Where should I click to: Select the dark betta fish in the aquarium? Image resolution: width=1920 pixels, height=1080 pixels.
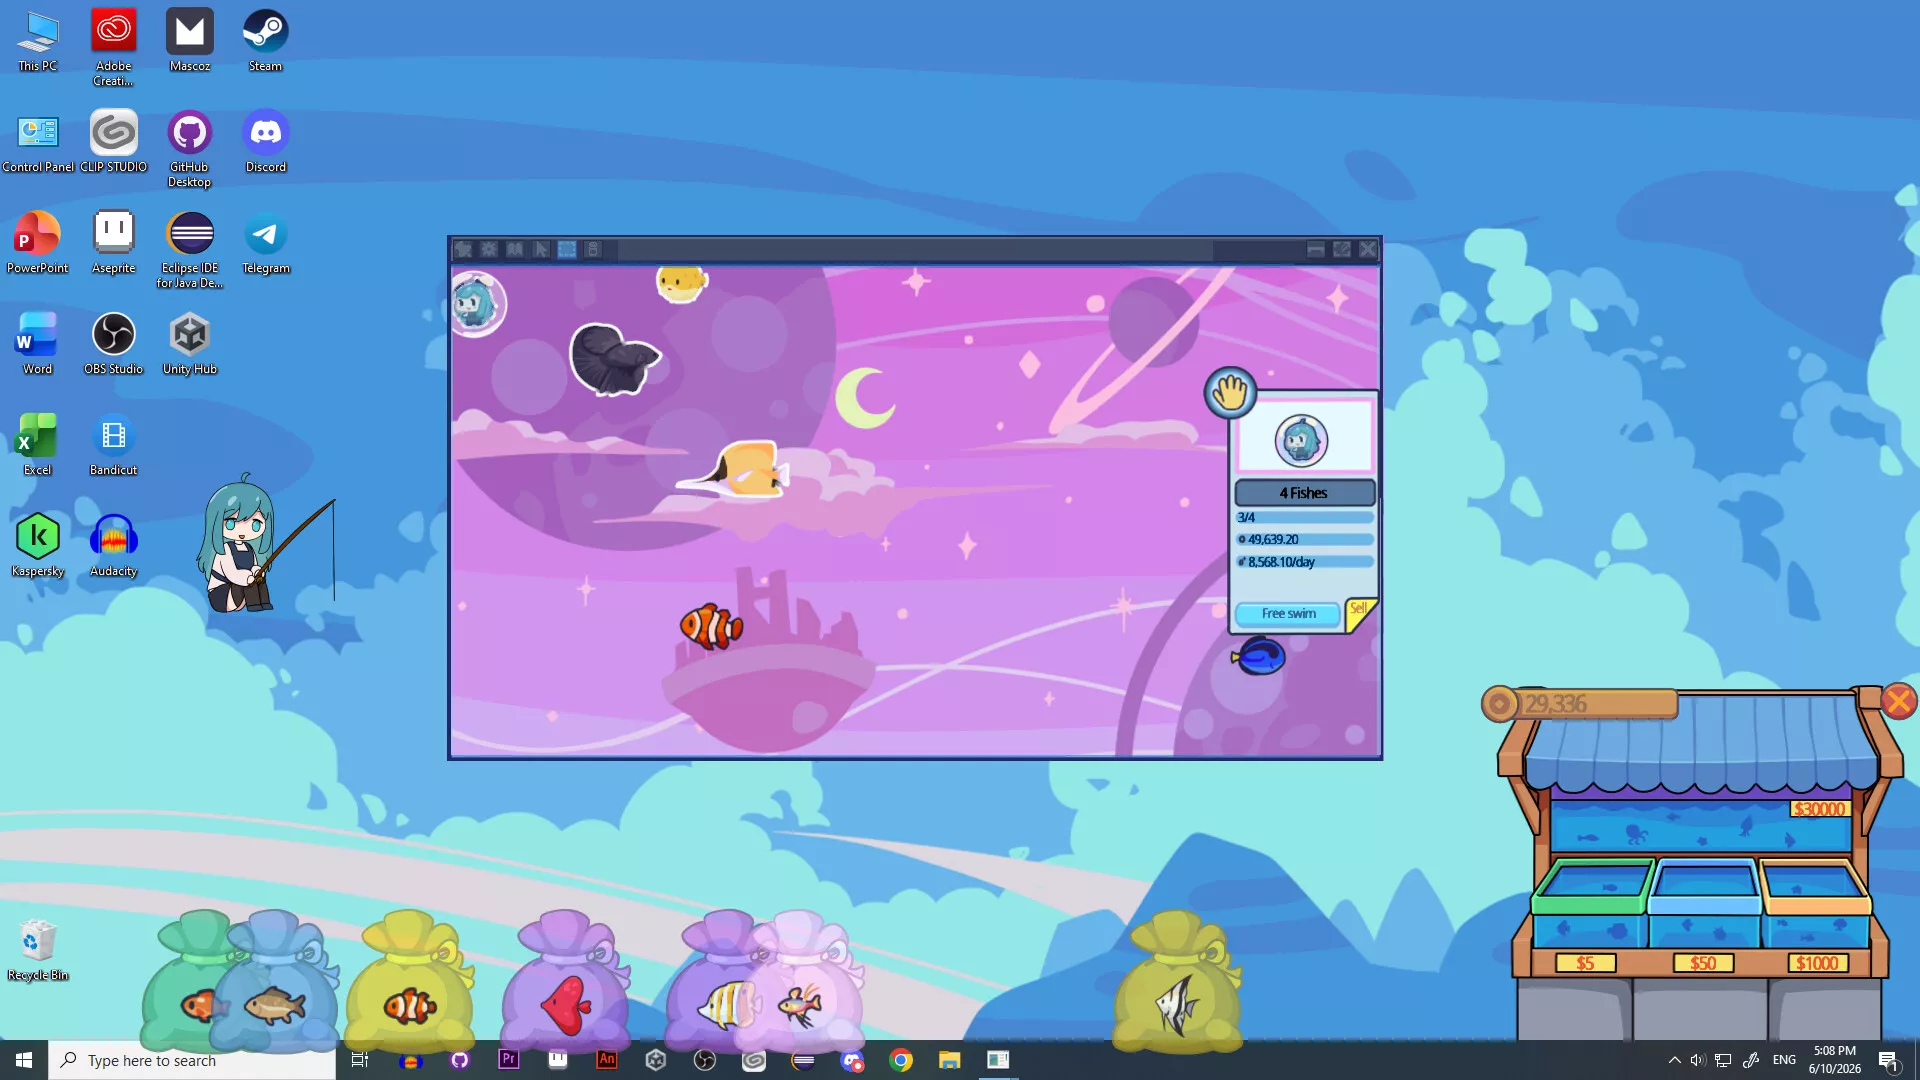614,358
